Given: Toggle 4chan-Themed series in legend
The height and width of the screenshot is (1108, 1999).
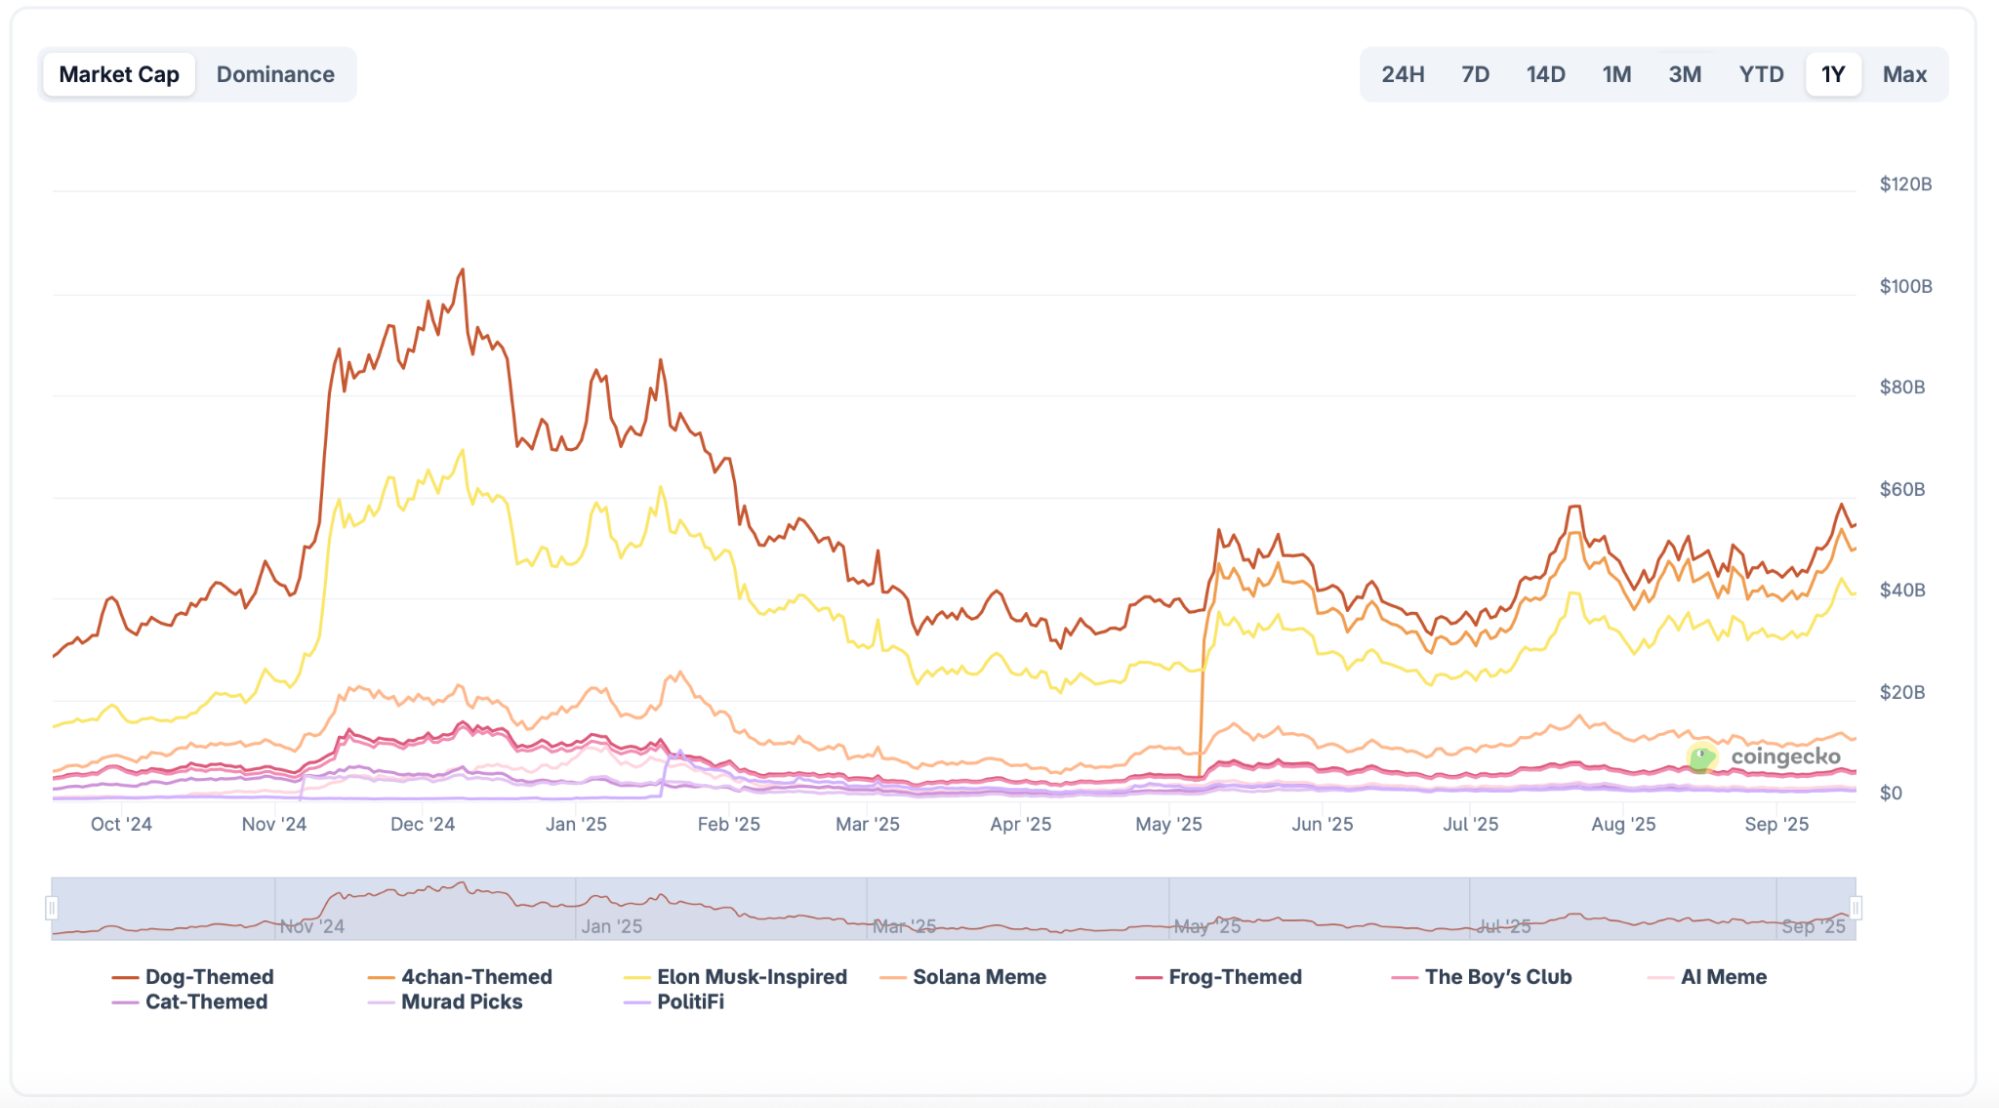Looking at the screenshot, I should click(x=476, y=977).
